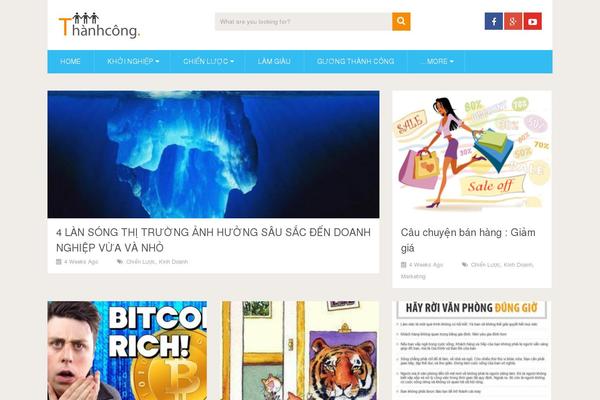Click the calendar icon under iceberg article

[x=59, y=262]
